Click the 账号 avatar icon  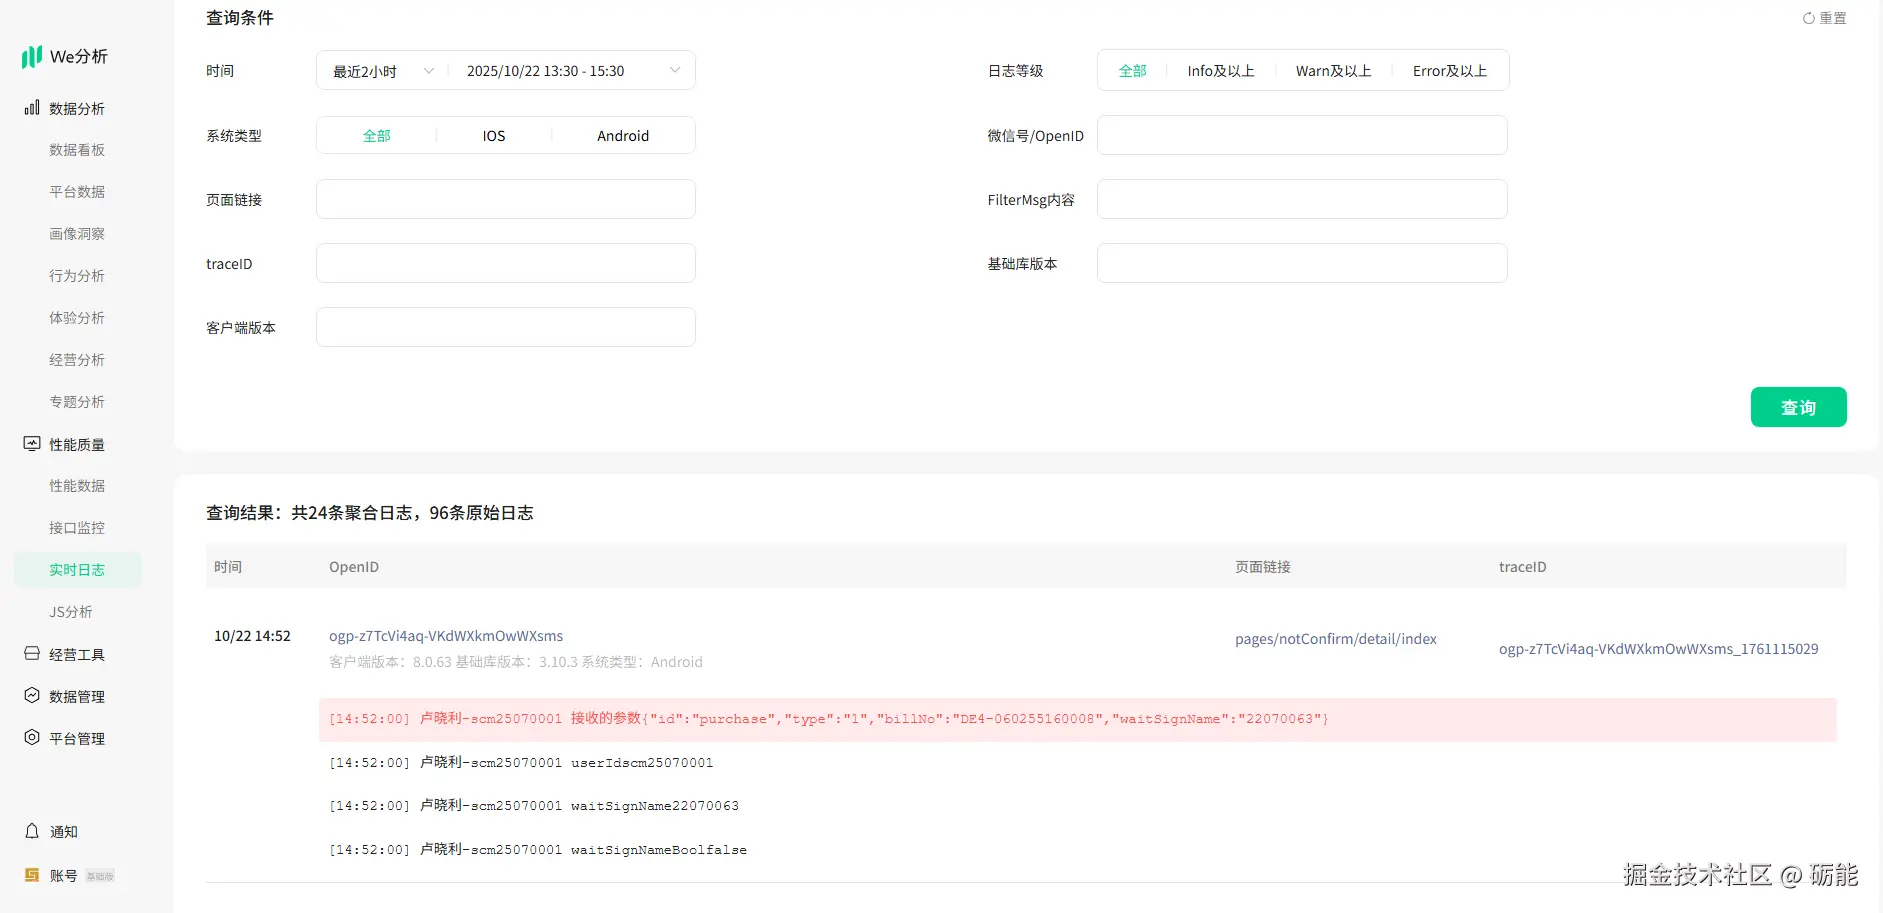32,875
